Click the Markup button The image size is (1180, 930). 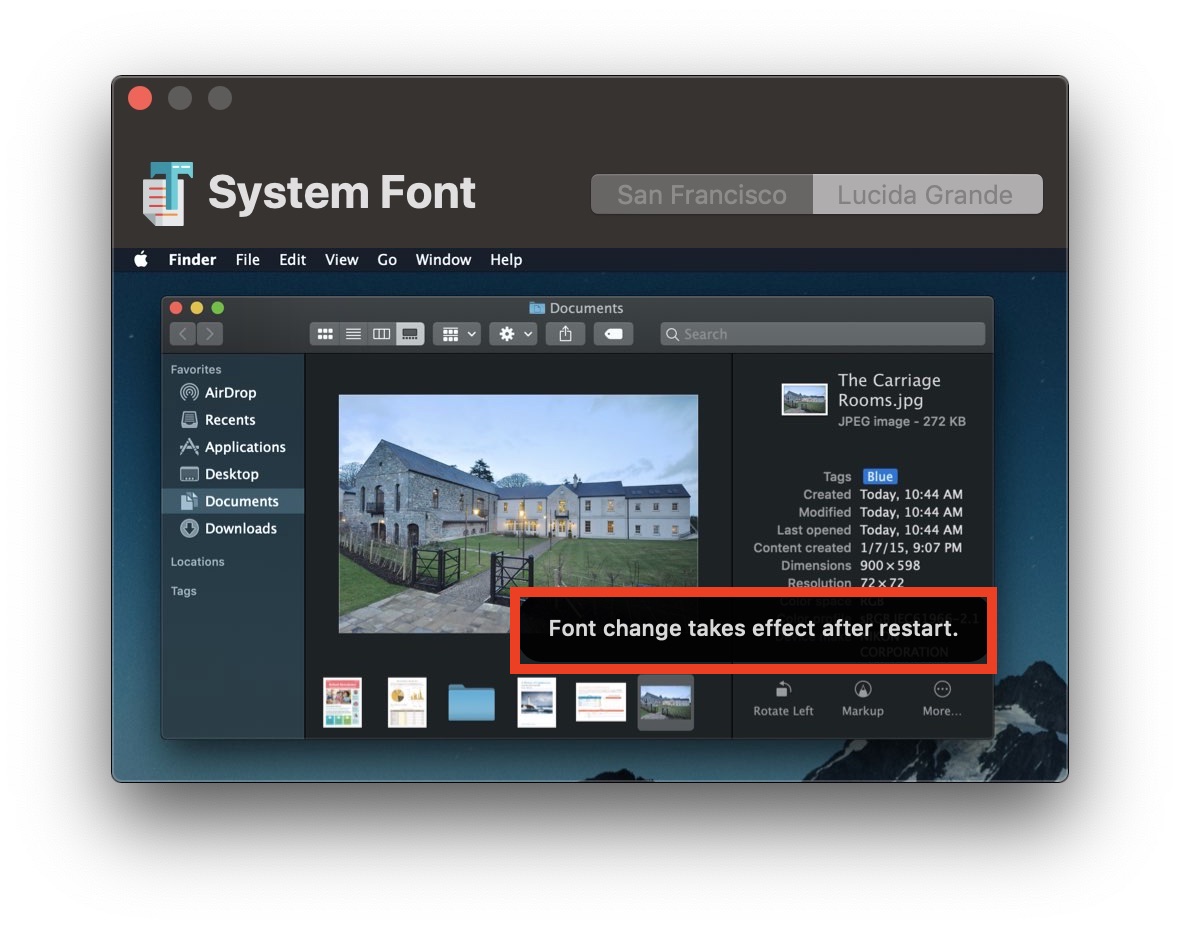click(x=862, y=699)
